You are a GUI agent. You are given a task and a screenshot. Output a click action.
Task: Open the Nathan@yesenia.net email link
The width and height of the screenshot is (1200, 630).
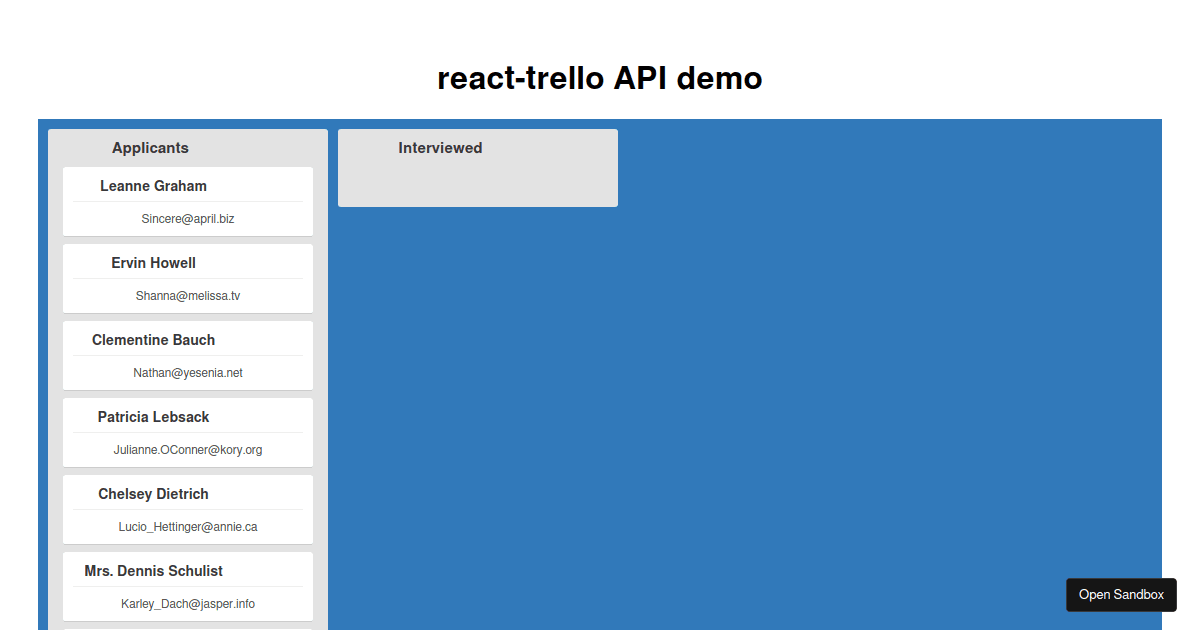point(188,372)
